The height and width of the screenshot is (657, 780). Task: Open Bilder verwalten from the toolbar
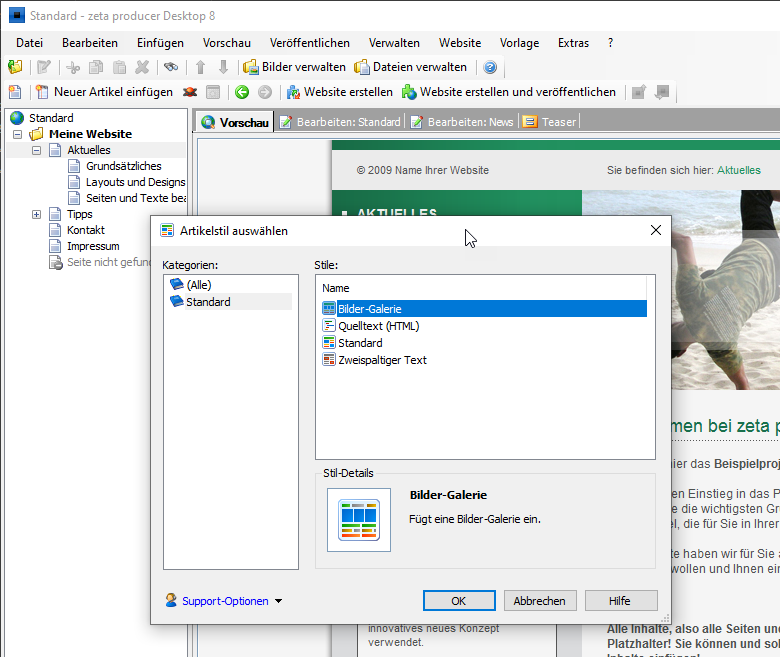(x=294, y=67)
